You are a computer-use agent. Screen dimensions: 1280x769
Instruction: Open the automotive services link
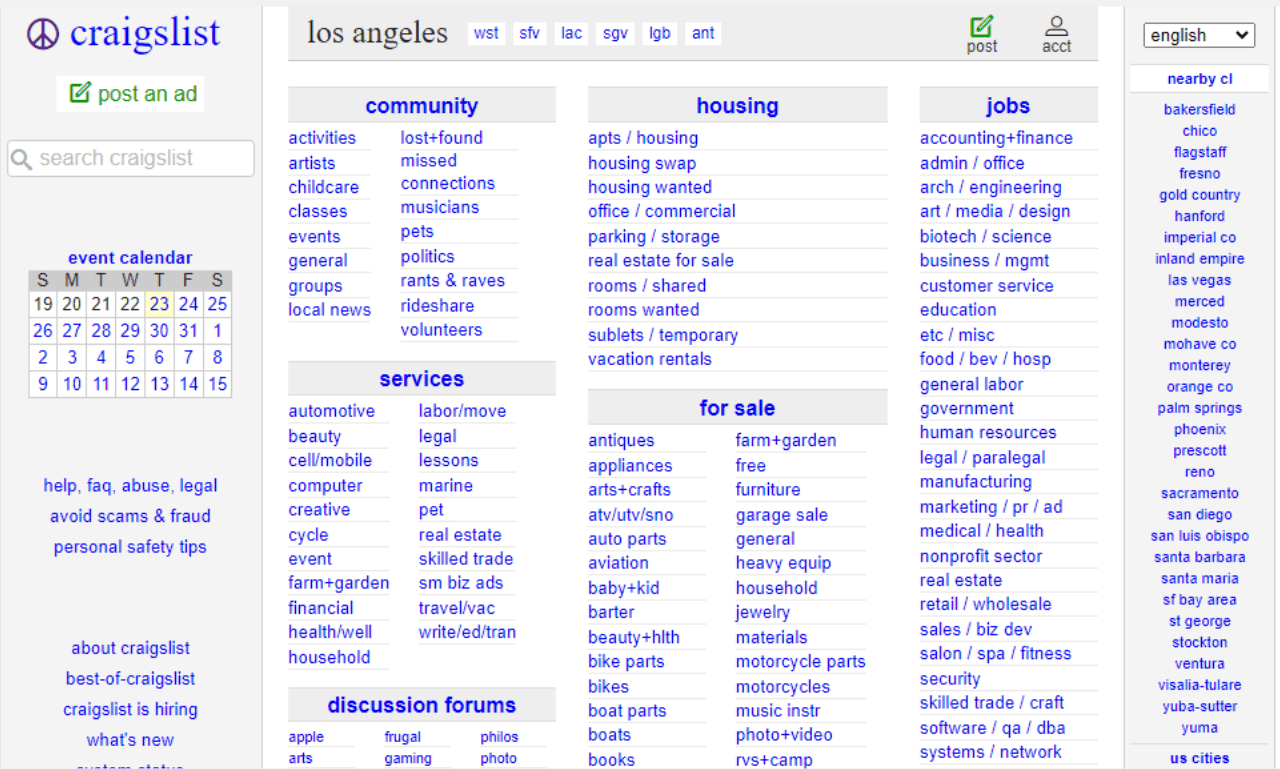tap(331, 411)
